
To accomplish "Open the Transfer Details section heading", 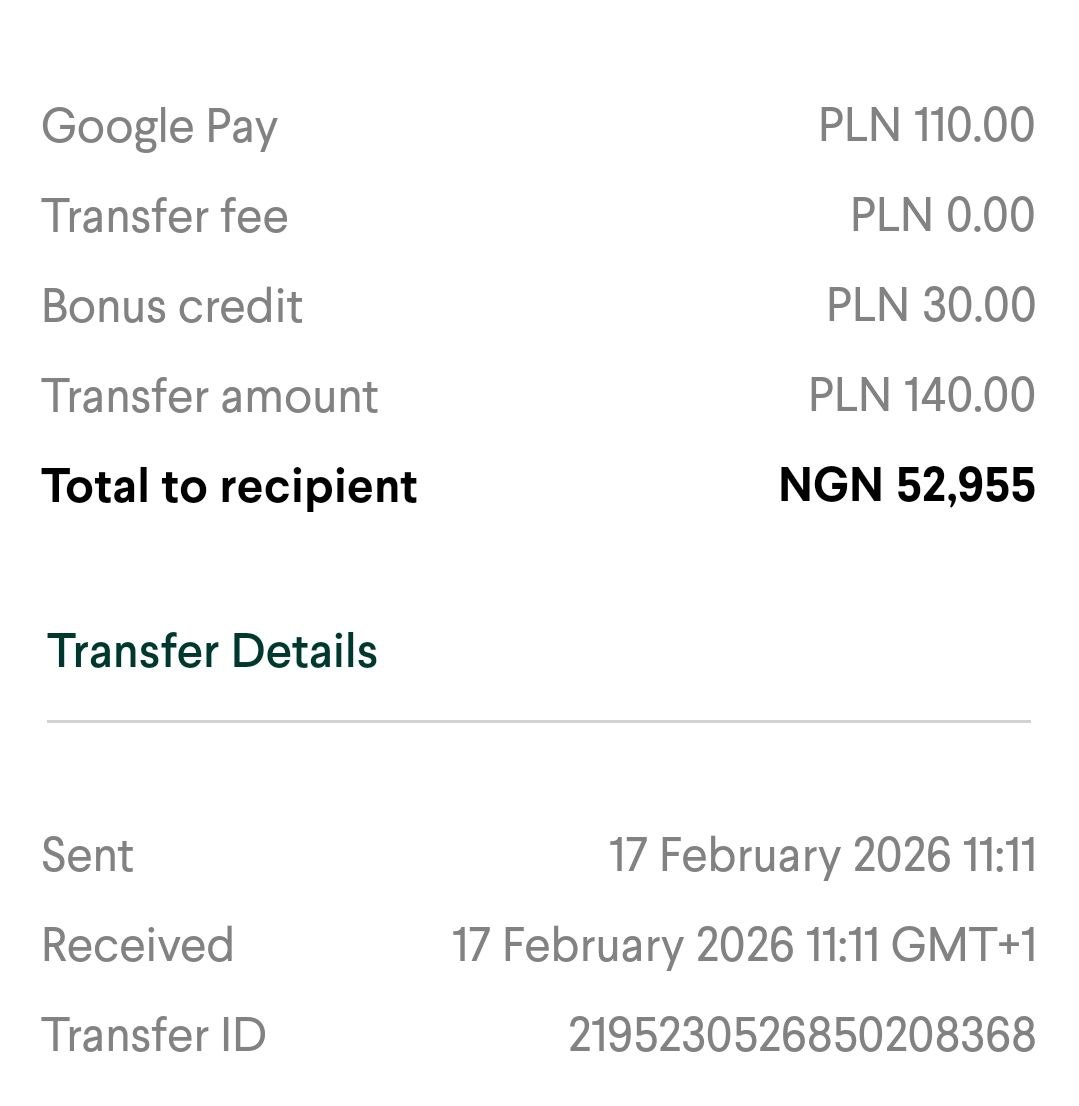I will click(x=212, y=651).
